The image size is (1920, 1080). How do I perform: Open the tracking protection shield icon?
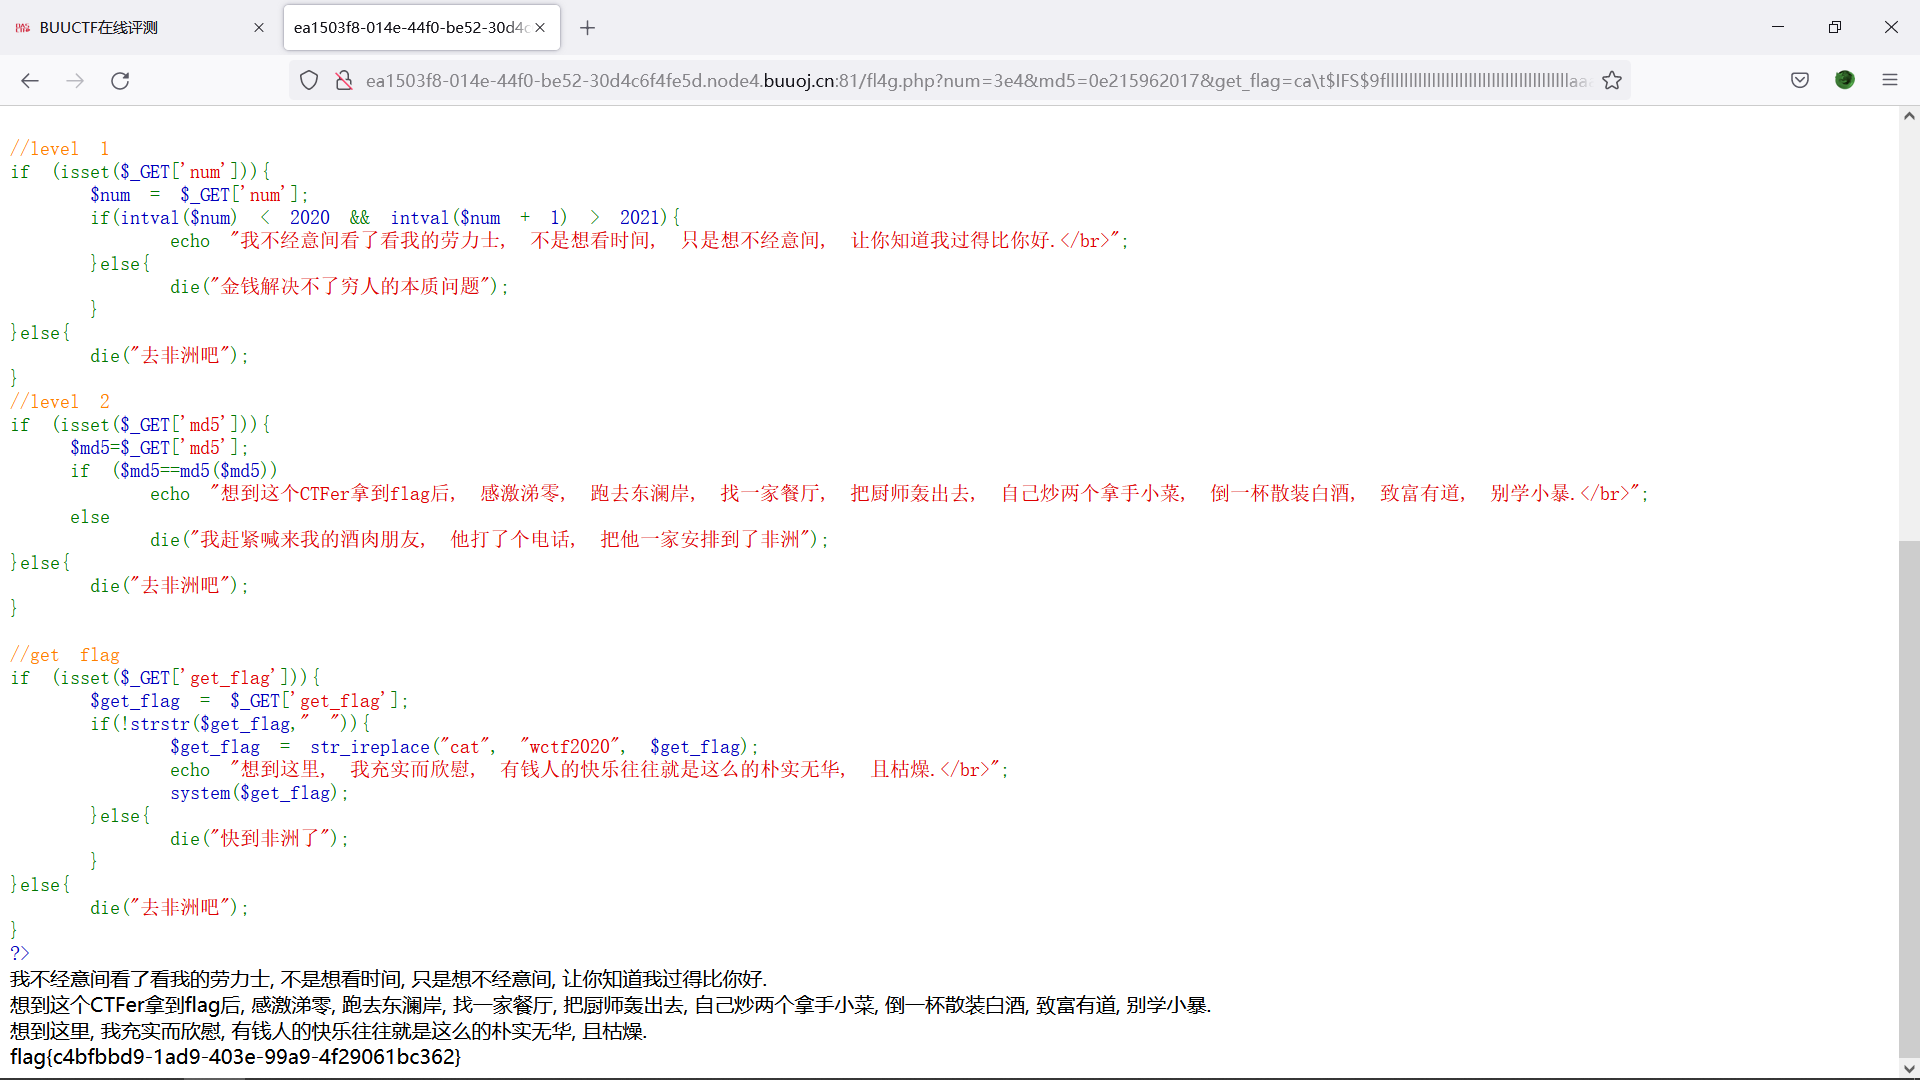(309, 81)
